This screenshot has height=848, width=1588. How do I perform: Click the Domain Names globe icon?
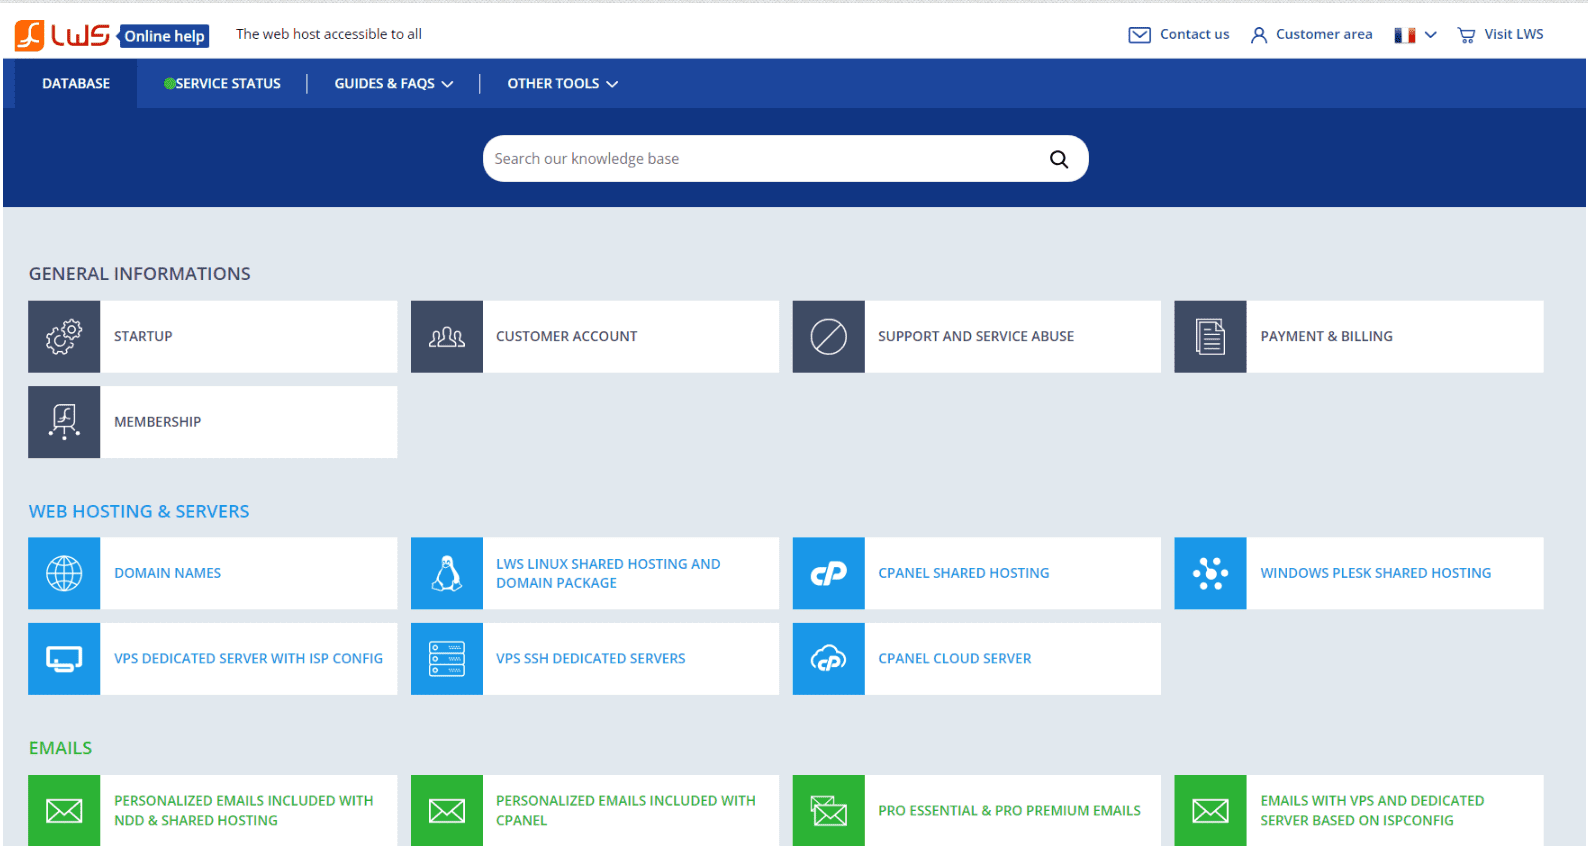[x=64, y=574]
